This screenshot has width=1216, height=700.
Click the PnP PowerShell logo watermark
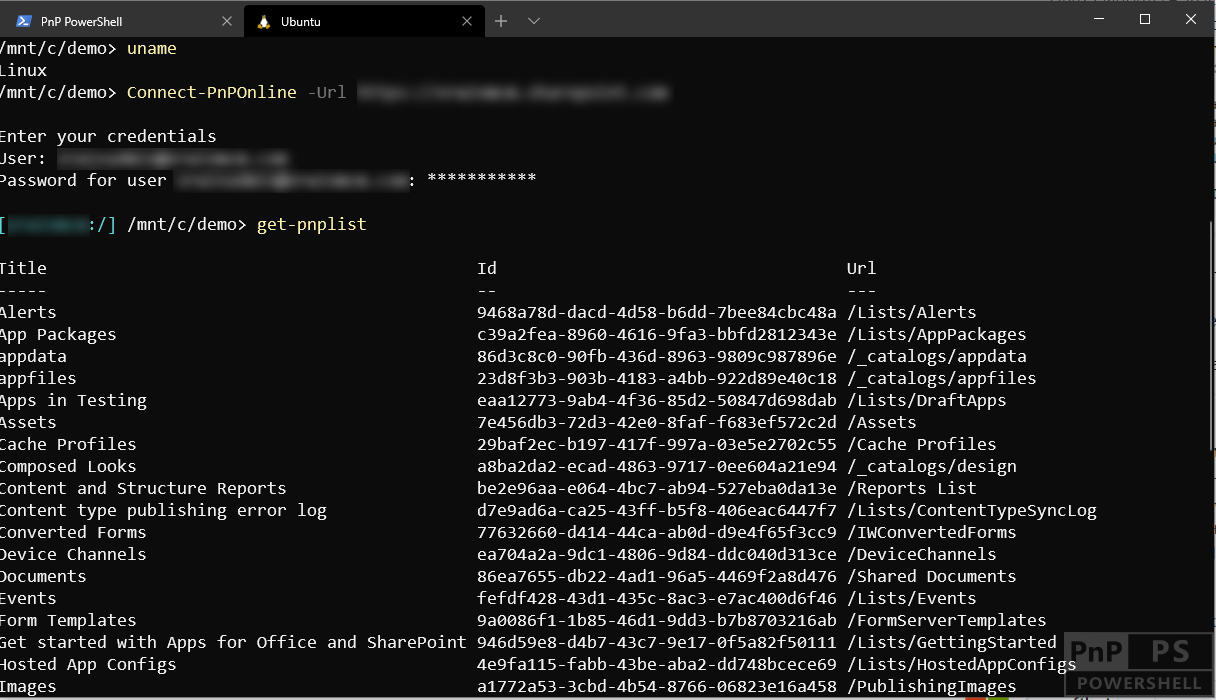[1139, 664]
